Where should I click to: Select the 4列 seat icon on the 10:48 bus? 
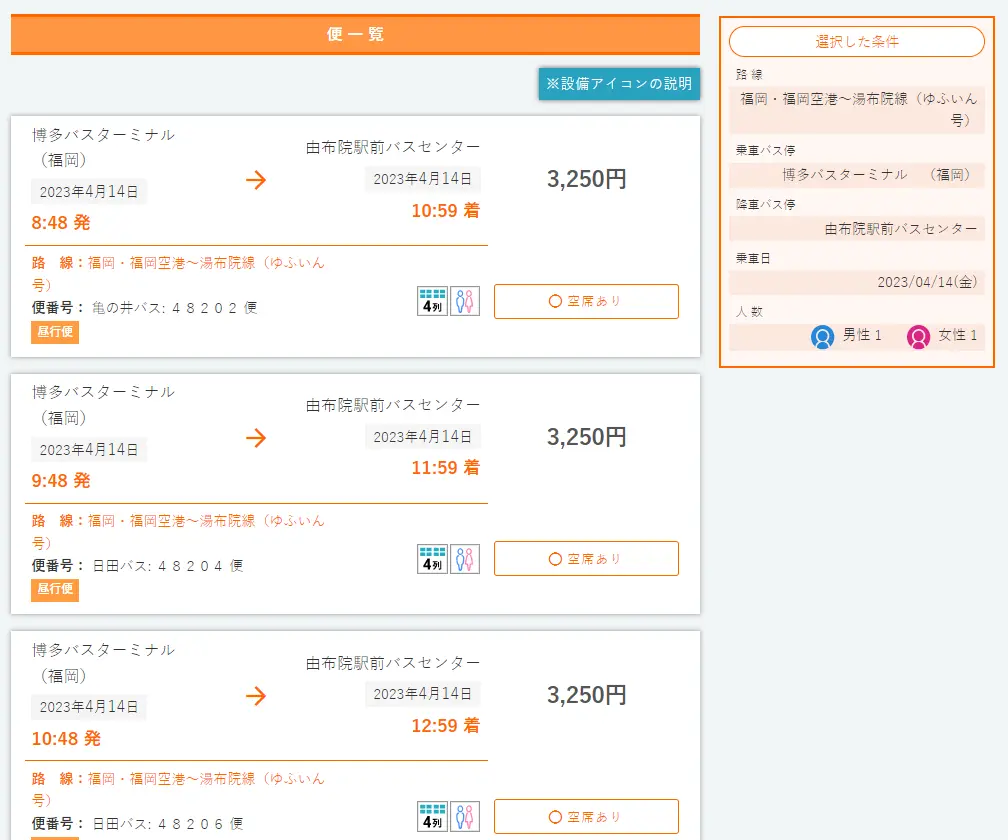point(432,816)
